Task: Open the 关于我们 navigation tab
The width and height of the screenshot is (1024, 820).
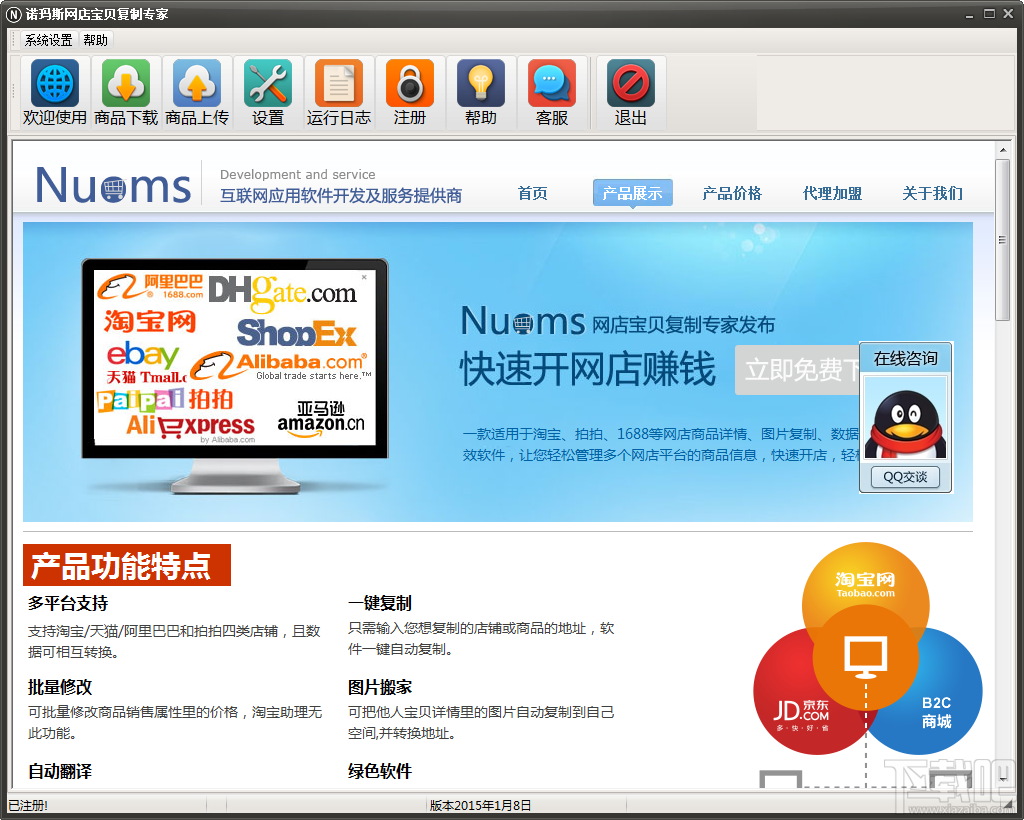Action: (932, 193)
